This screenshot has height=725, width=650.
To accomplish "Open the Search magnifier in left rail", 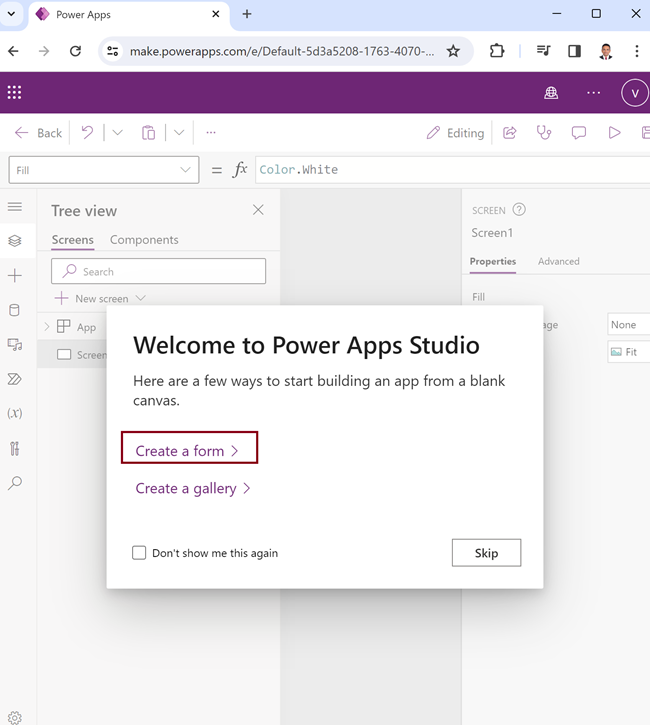I will (14, 483).
